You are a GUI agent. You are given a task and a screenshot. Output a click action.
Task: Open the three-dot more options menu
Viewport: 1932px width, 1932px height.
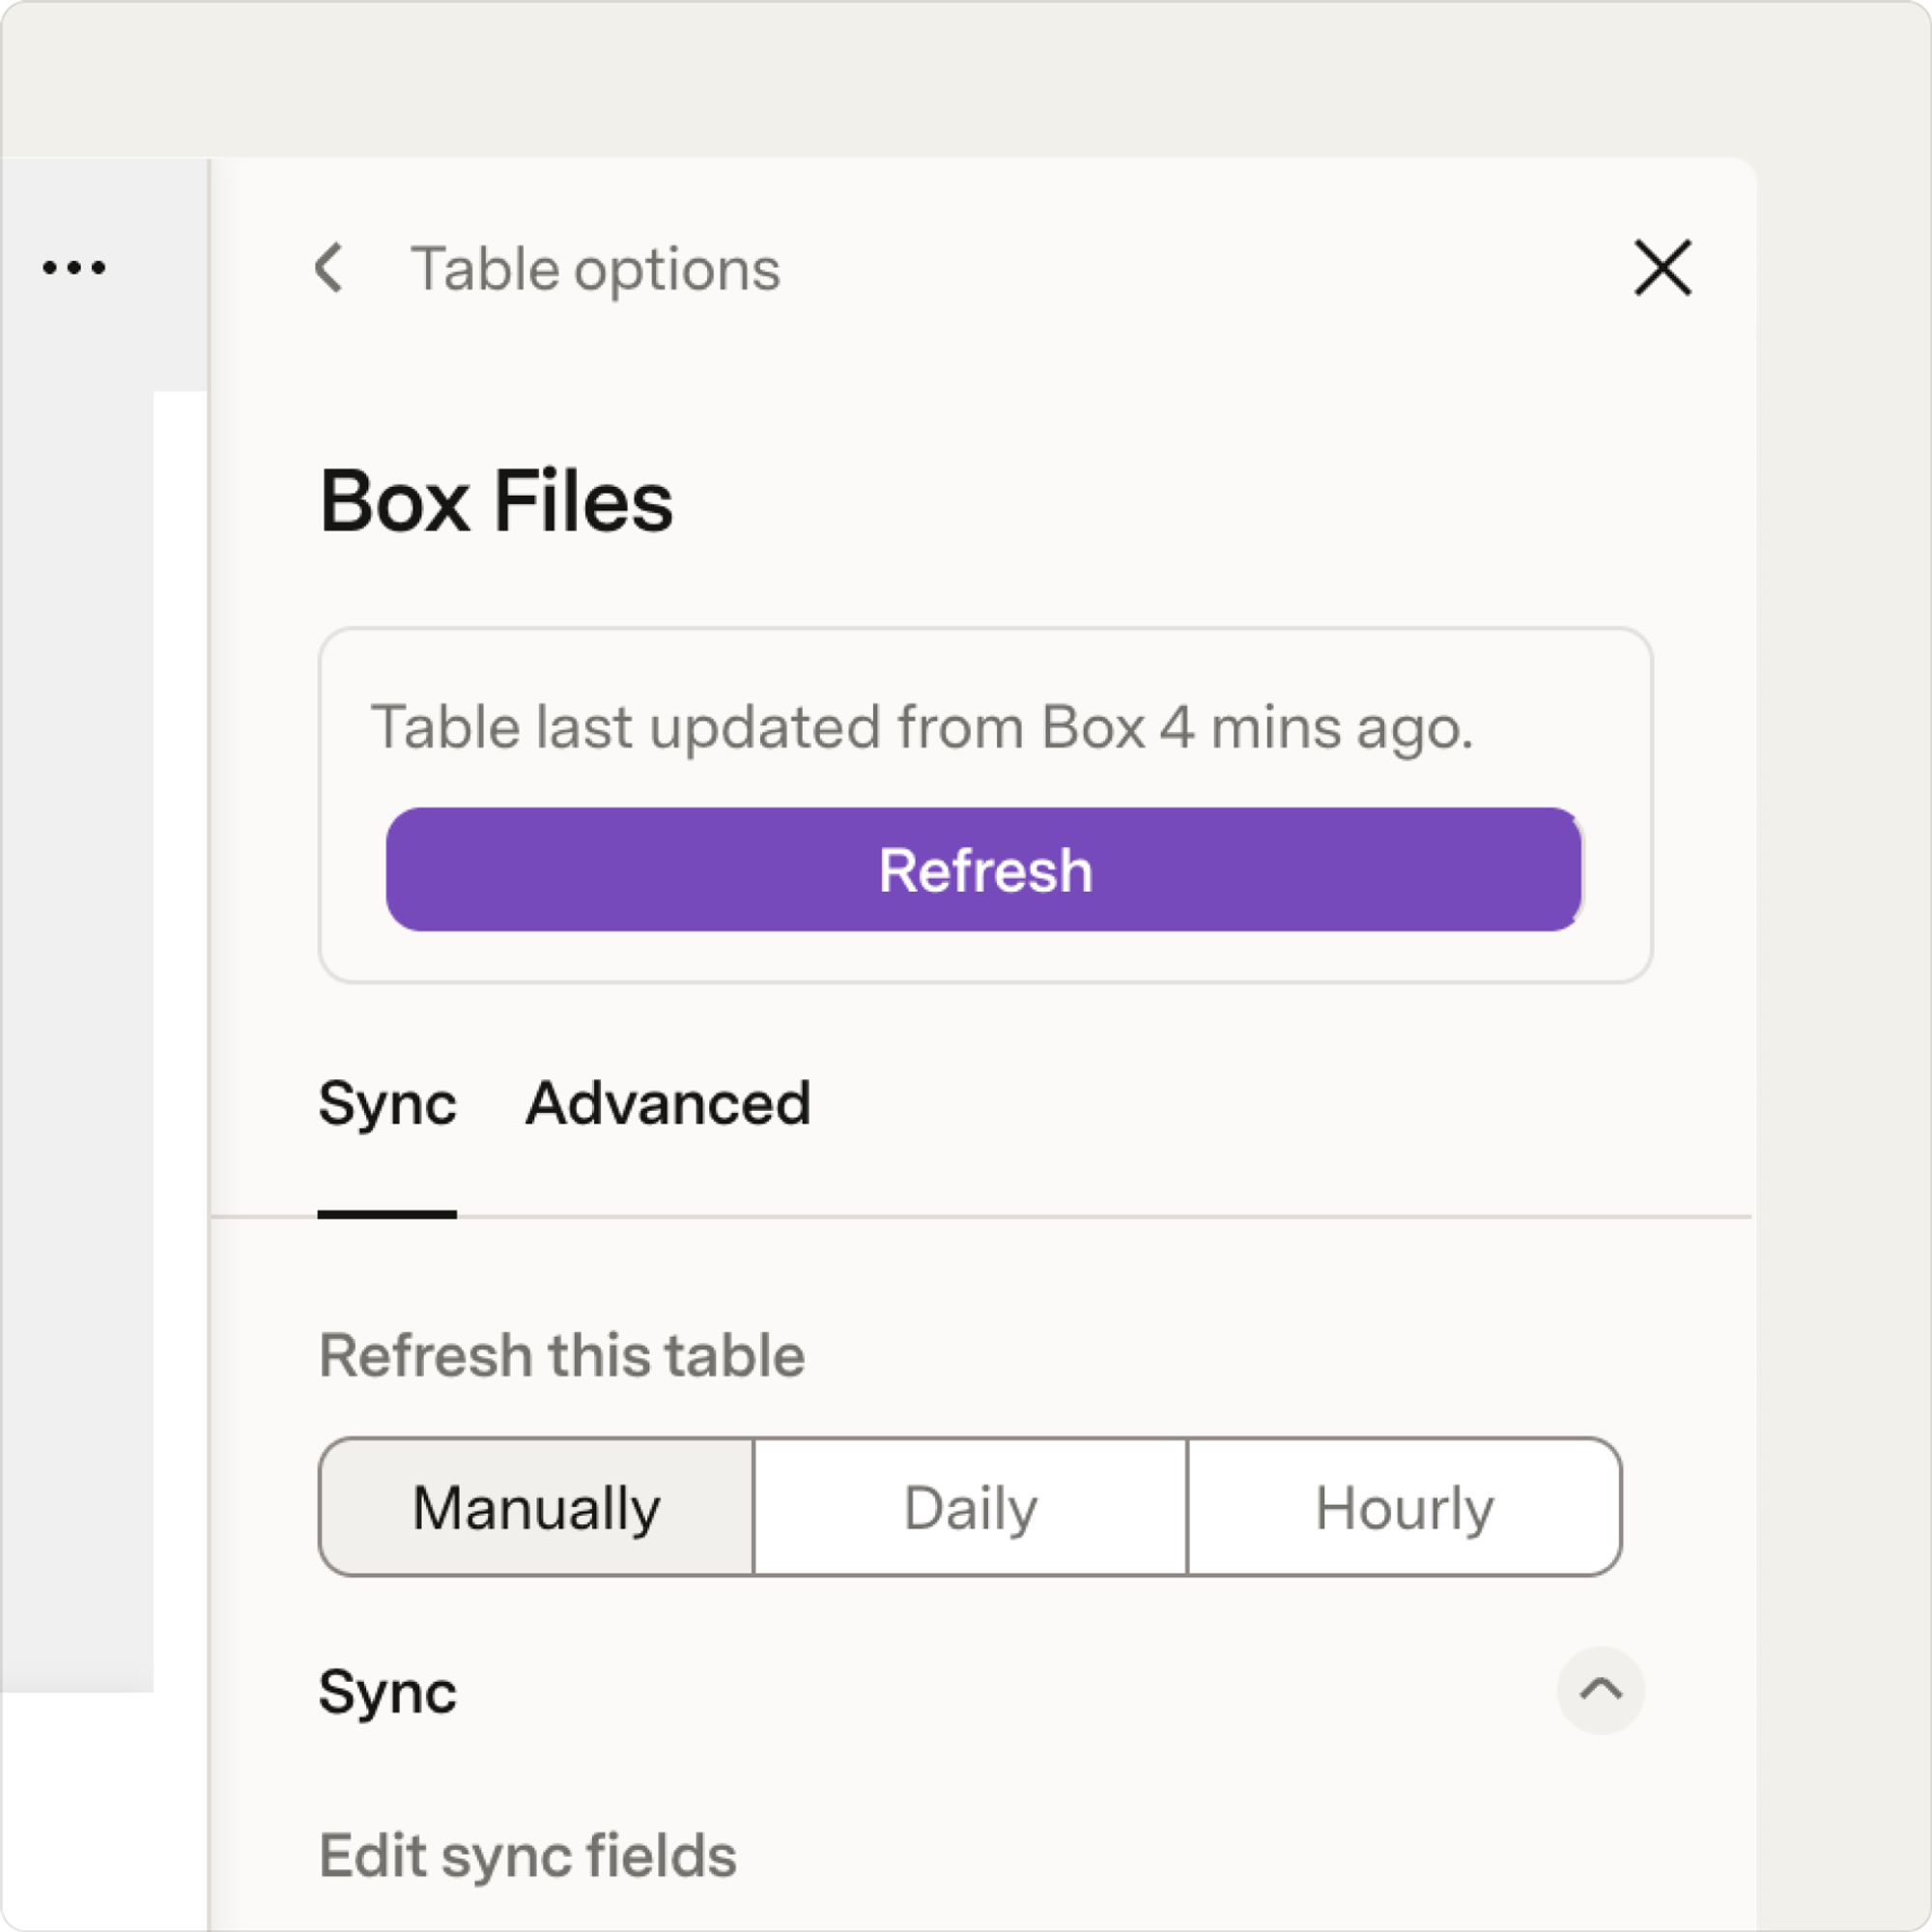pos(74,267)
